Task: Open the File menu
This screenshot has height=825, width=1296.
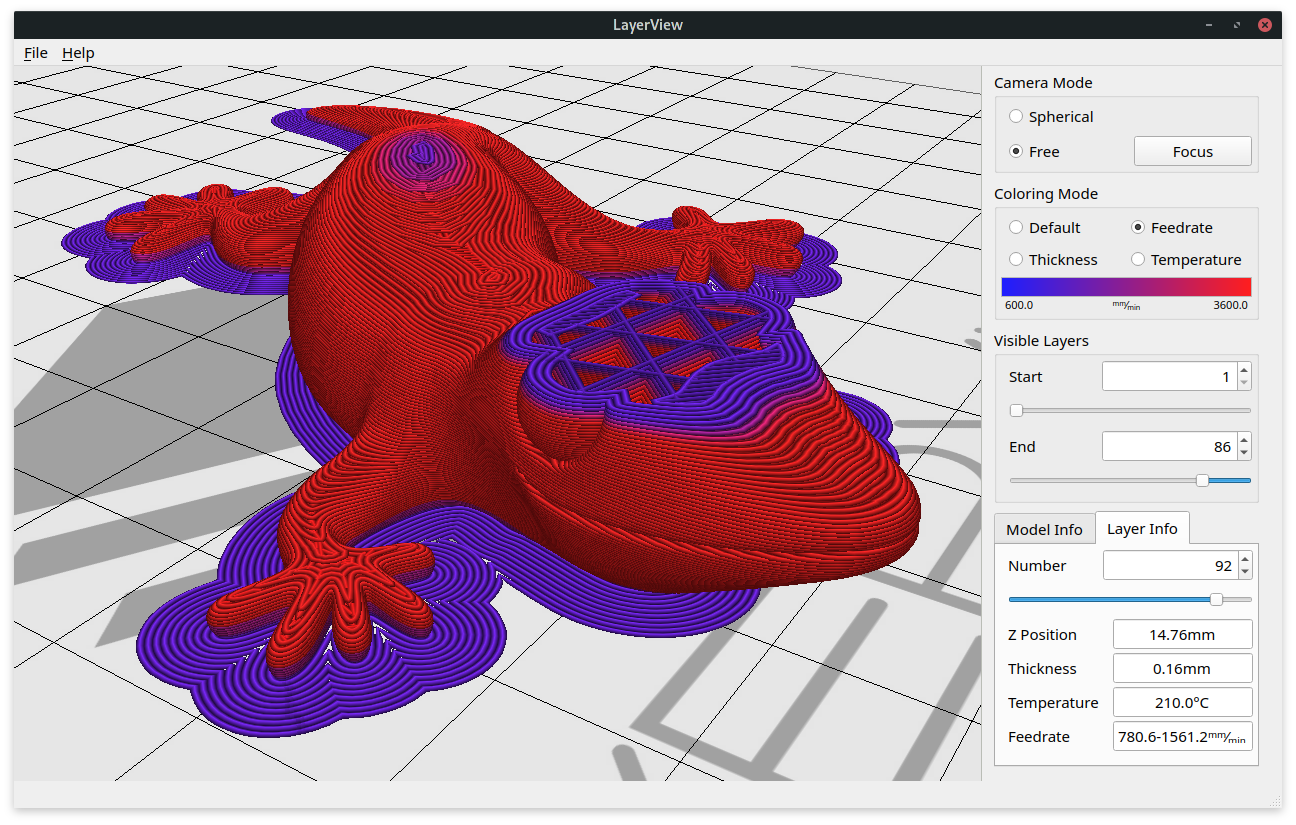Action: 35,53
